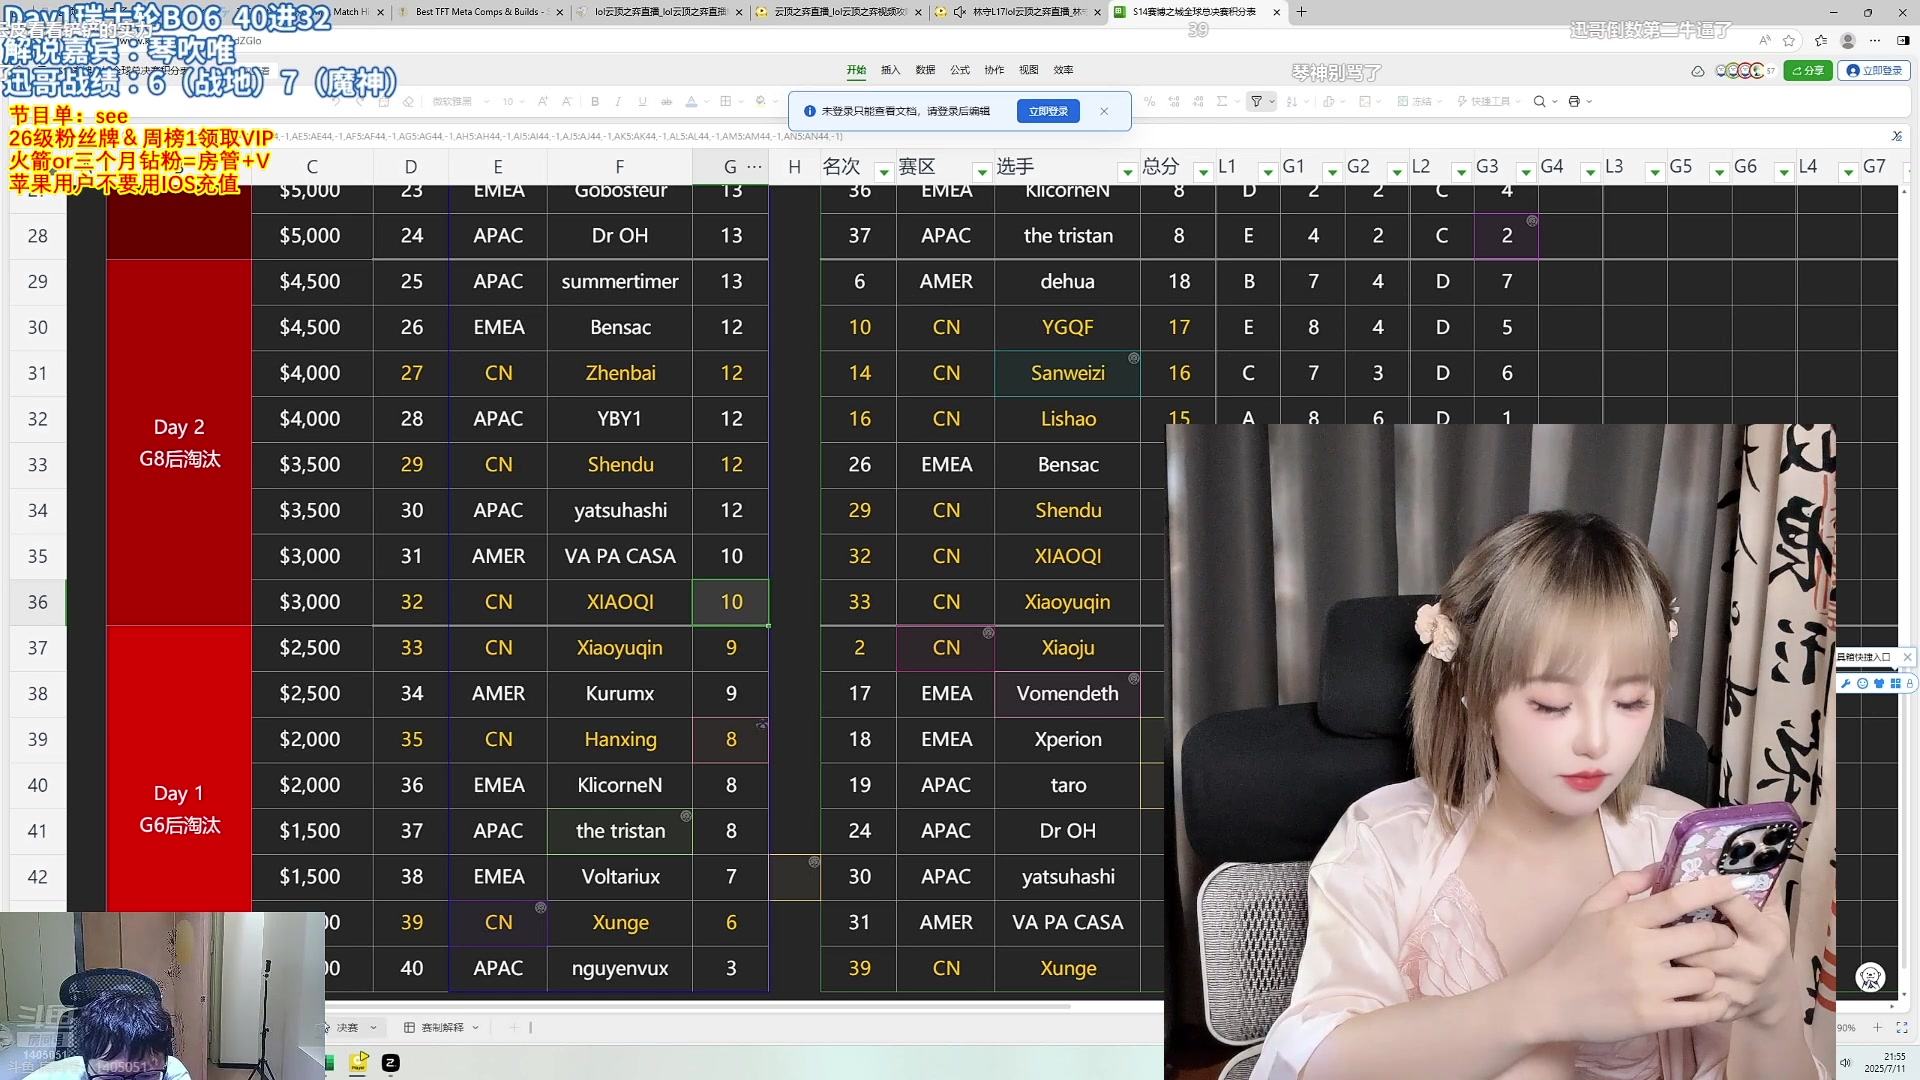
Task: Toggle the browser sidebar icon
Action: (1903, 41)
